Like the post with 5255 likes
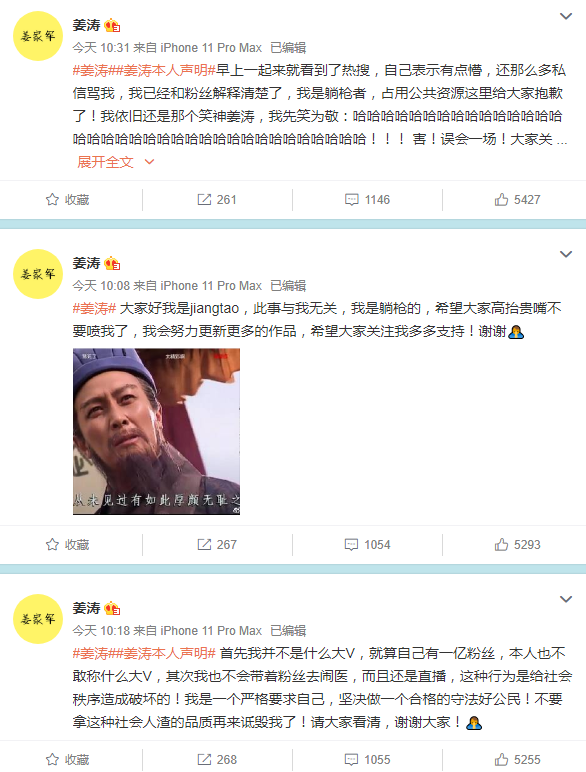The height and width of the screenshot is (772, 586). (517, 760)
